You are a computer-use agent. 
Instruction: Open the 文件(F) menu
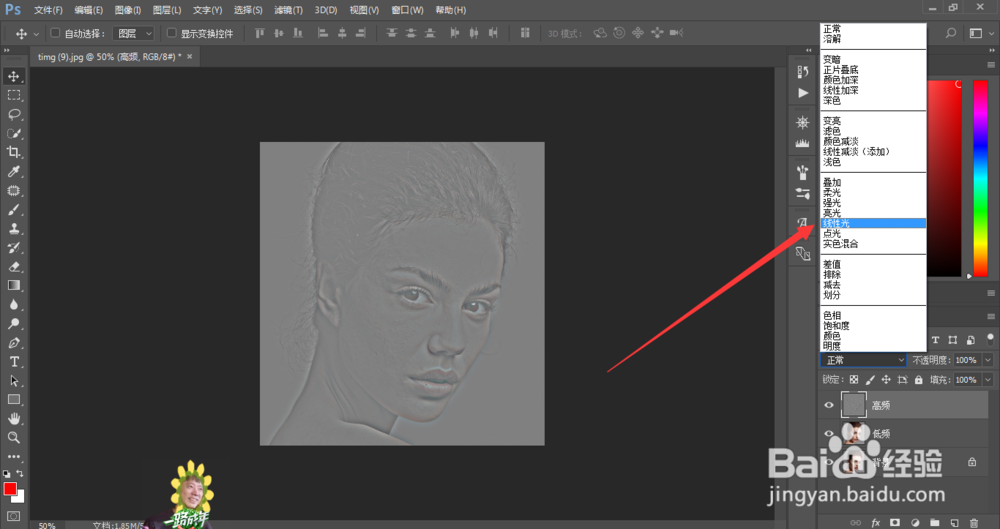tap(48, 10)
